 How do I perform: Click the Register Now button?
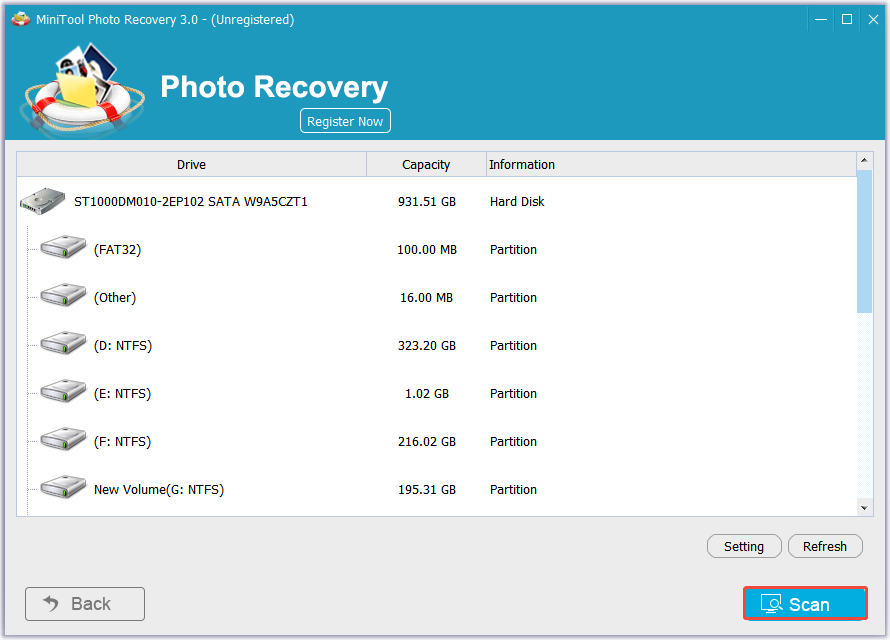tap(345, 120)
